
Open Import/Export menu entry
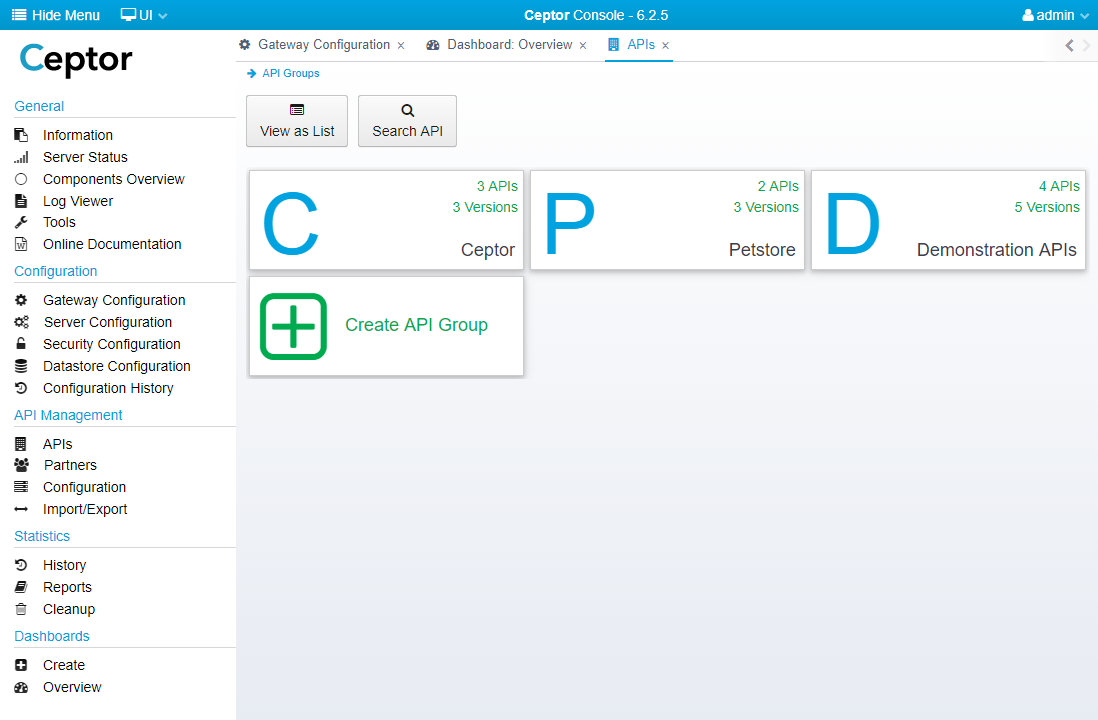pos(85,509)
